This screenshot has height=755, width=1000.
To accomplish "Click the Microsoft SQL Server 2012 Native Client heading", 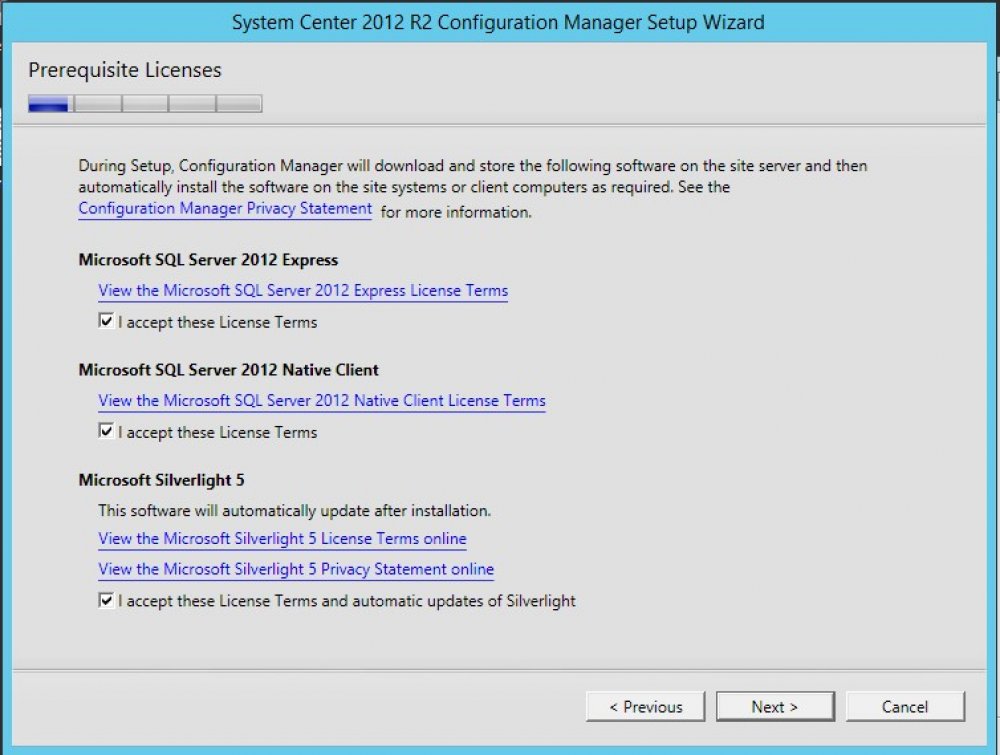I will coord(228,370).
